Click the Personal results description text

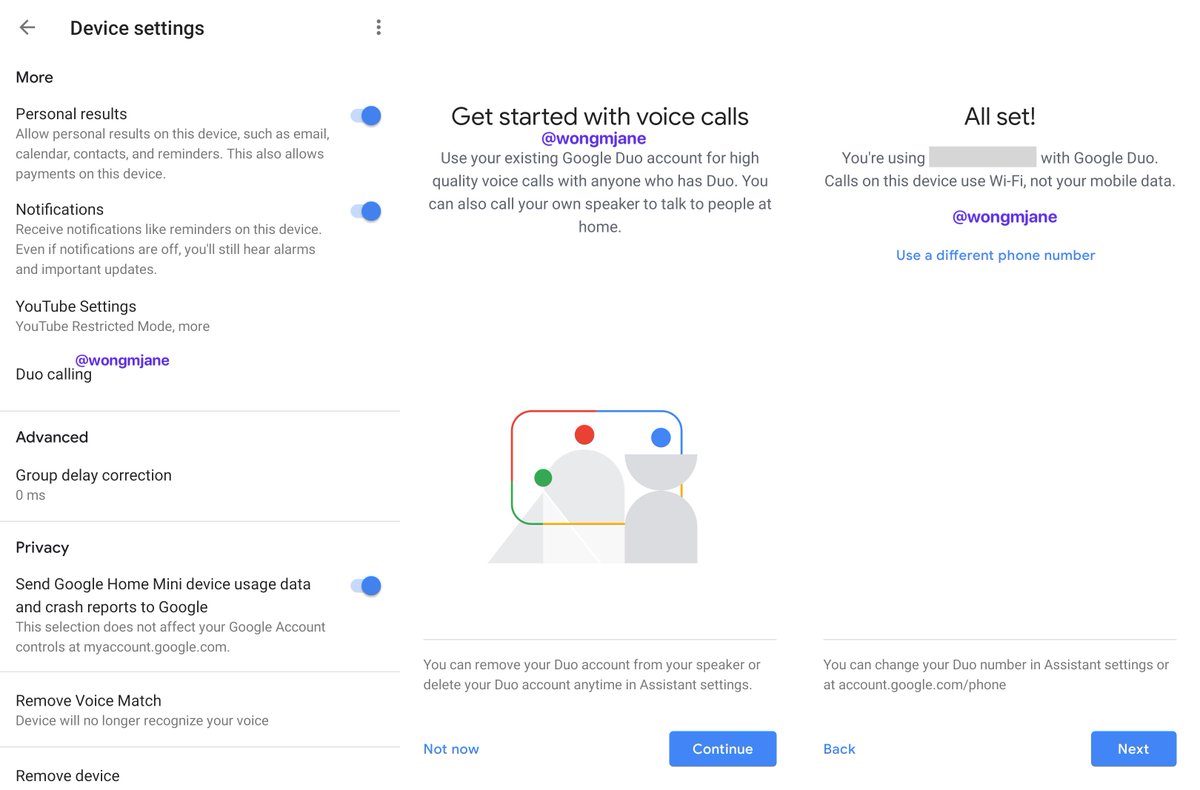170,154
